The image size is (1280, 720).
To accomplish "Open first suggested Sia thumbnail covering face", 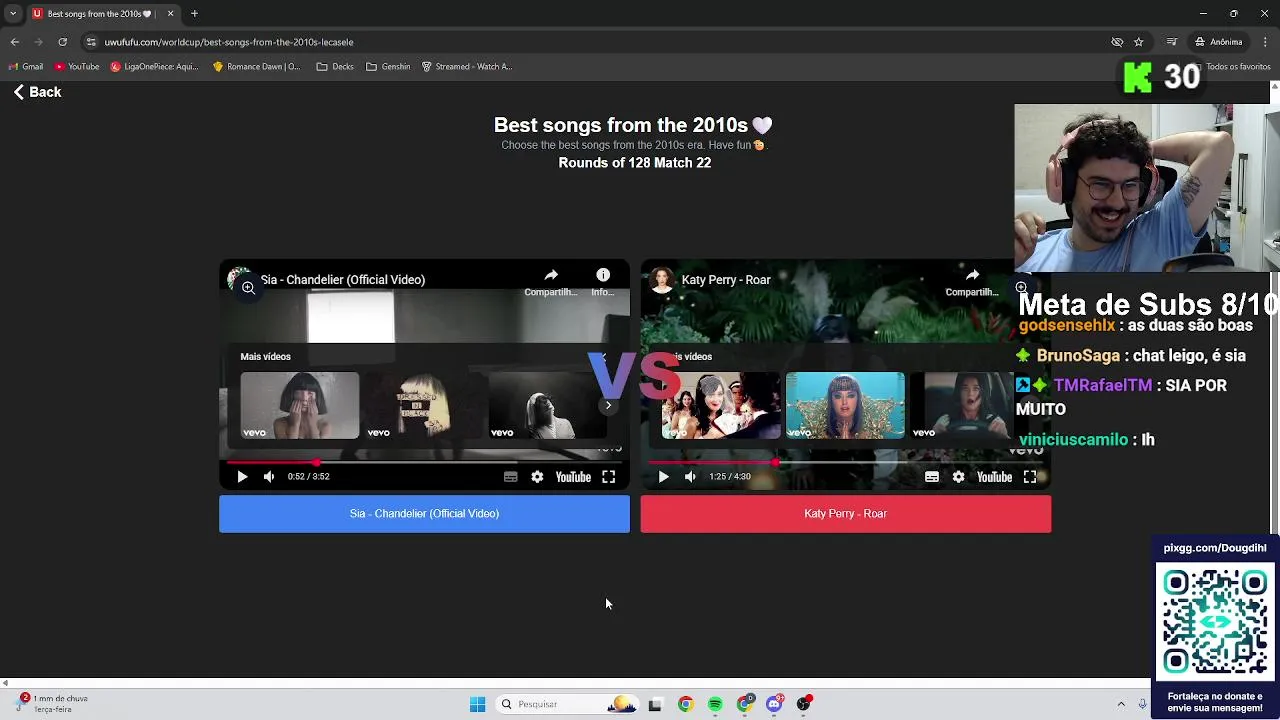I will (299, 405).
